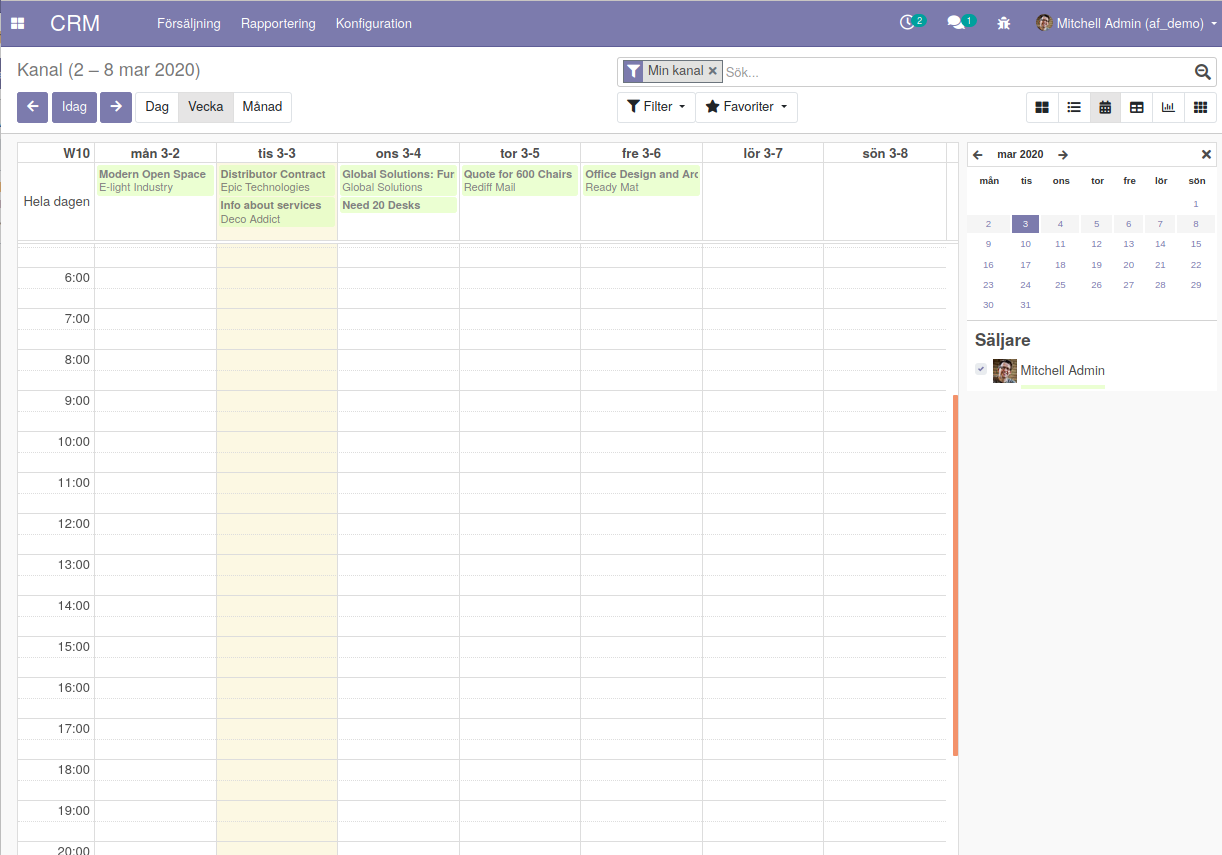Go to next week with right arrow
1222x855 pixels.
pos(116,107)
